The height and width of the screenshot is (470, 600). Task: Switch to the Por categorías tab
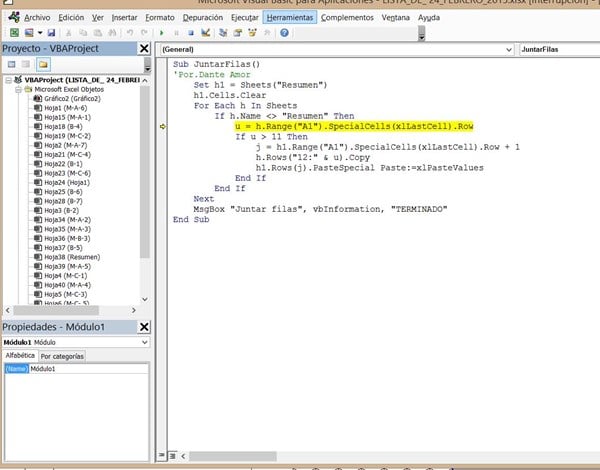pos(62,356)
